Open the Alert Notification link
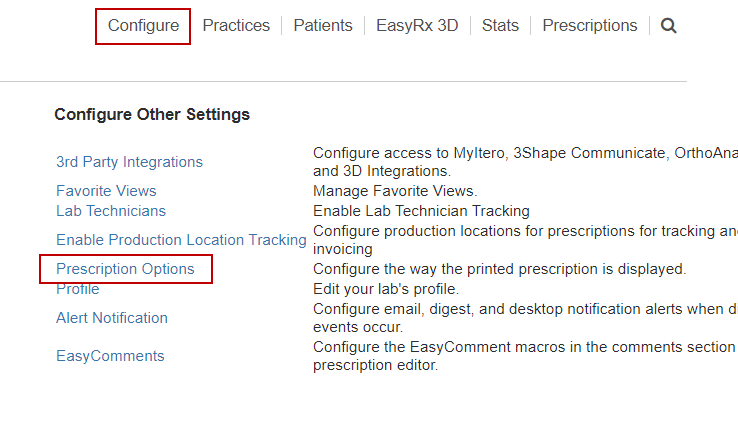738x430 pixels. (112, 318)
